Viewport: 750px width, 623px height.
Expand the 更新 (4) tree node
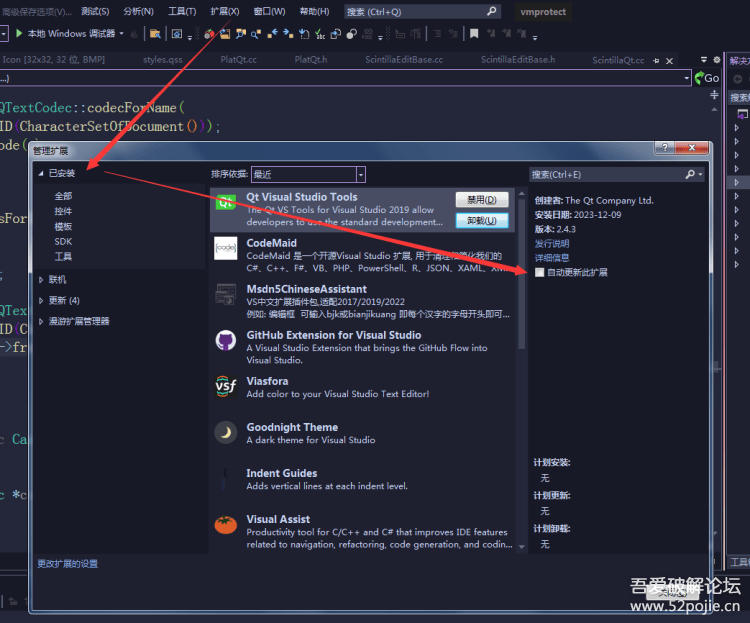click(41, 300)
